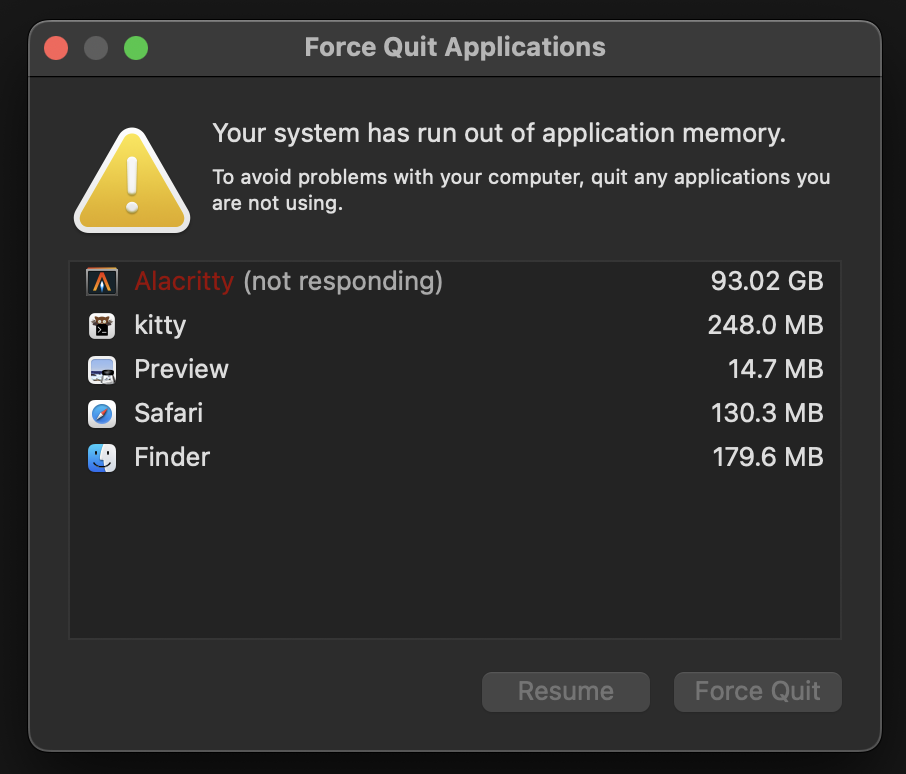Click the Preview app icon
The image size is (906, 774).
click(101, 369)
